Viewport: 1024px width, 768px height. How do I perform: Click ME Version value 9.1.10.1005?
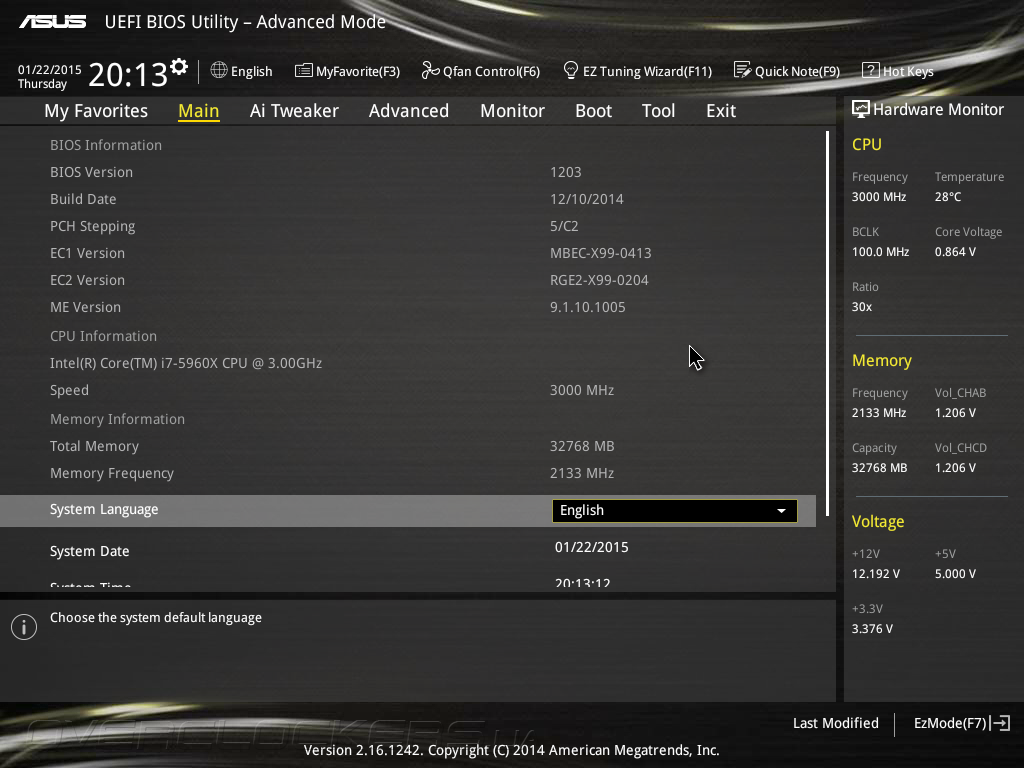pos(588,307)
